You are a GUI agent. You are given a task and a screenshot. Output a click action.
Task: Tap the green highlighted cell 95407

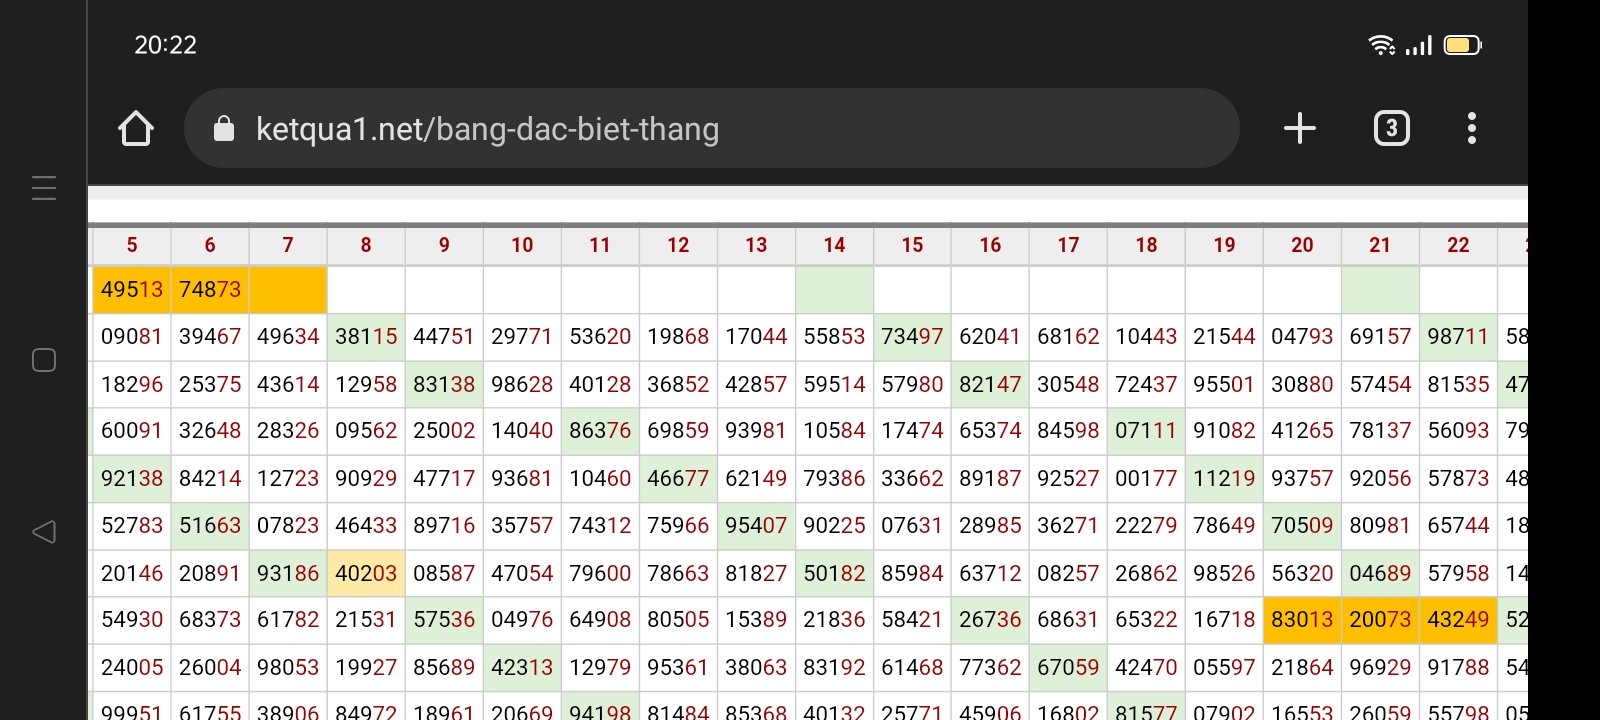(x=756, y=526)
